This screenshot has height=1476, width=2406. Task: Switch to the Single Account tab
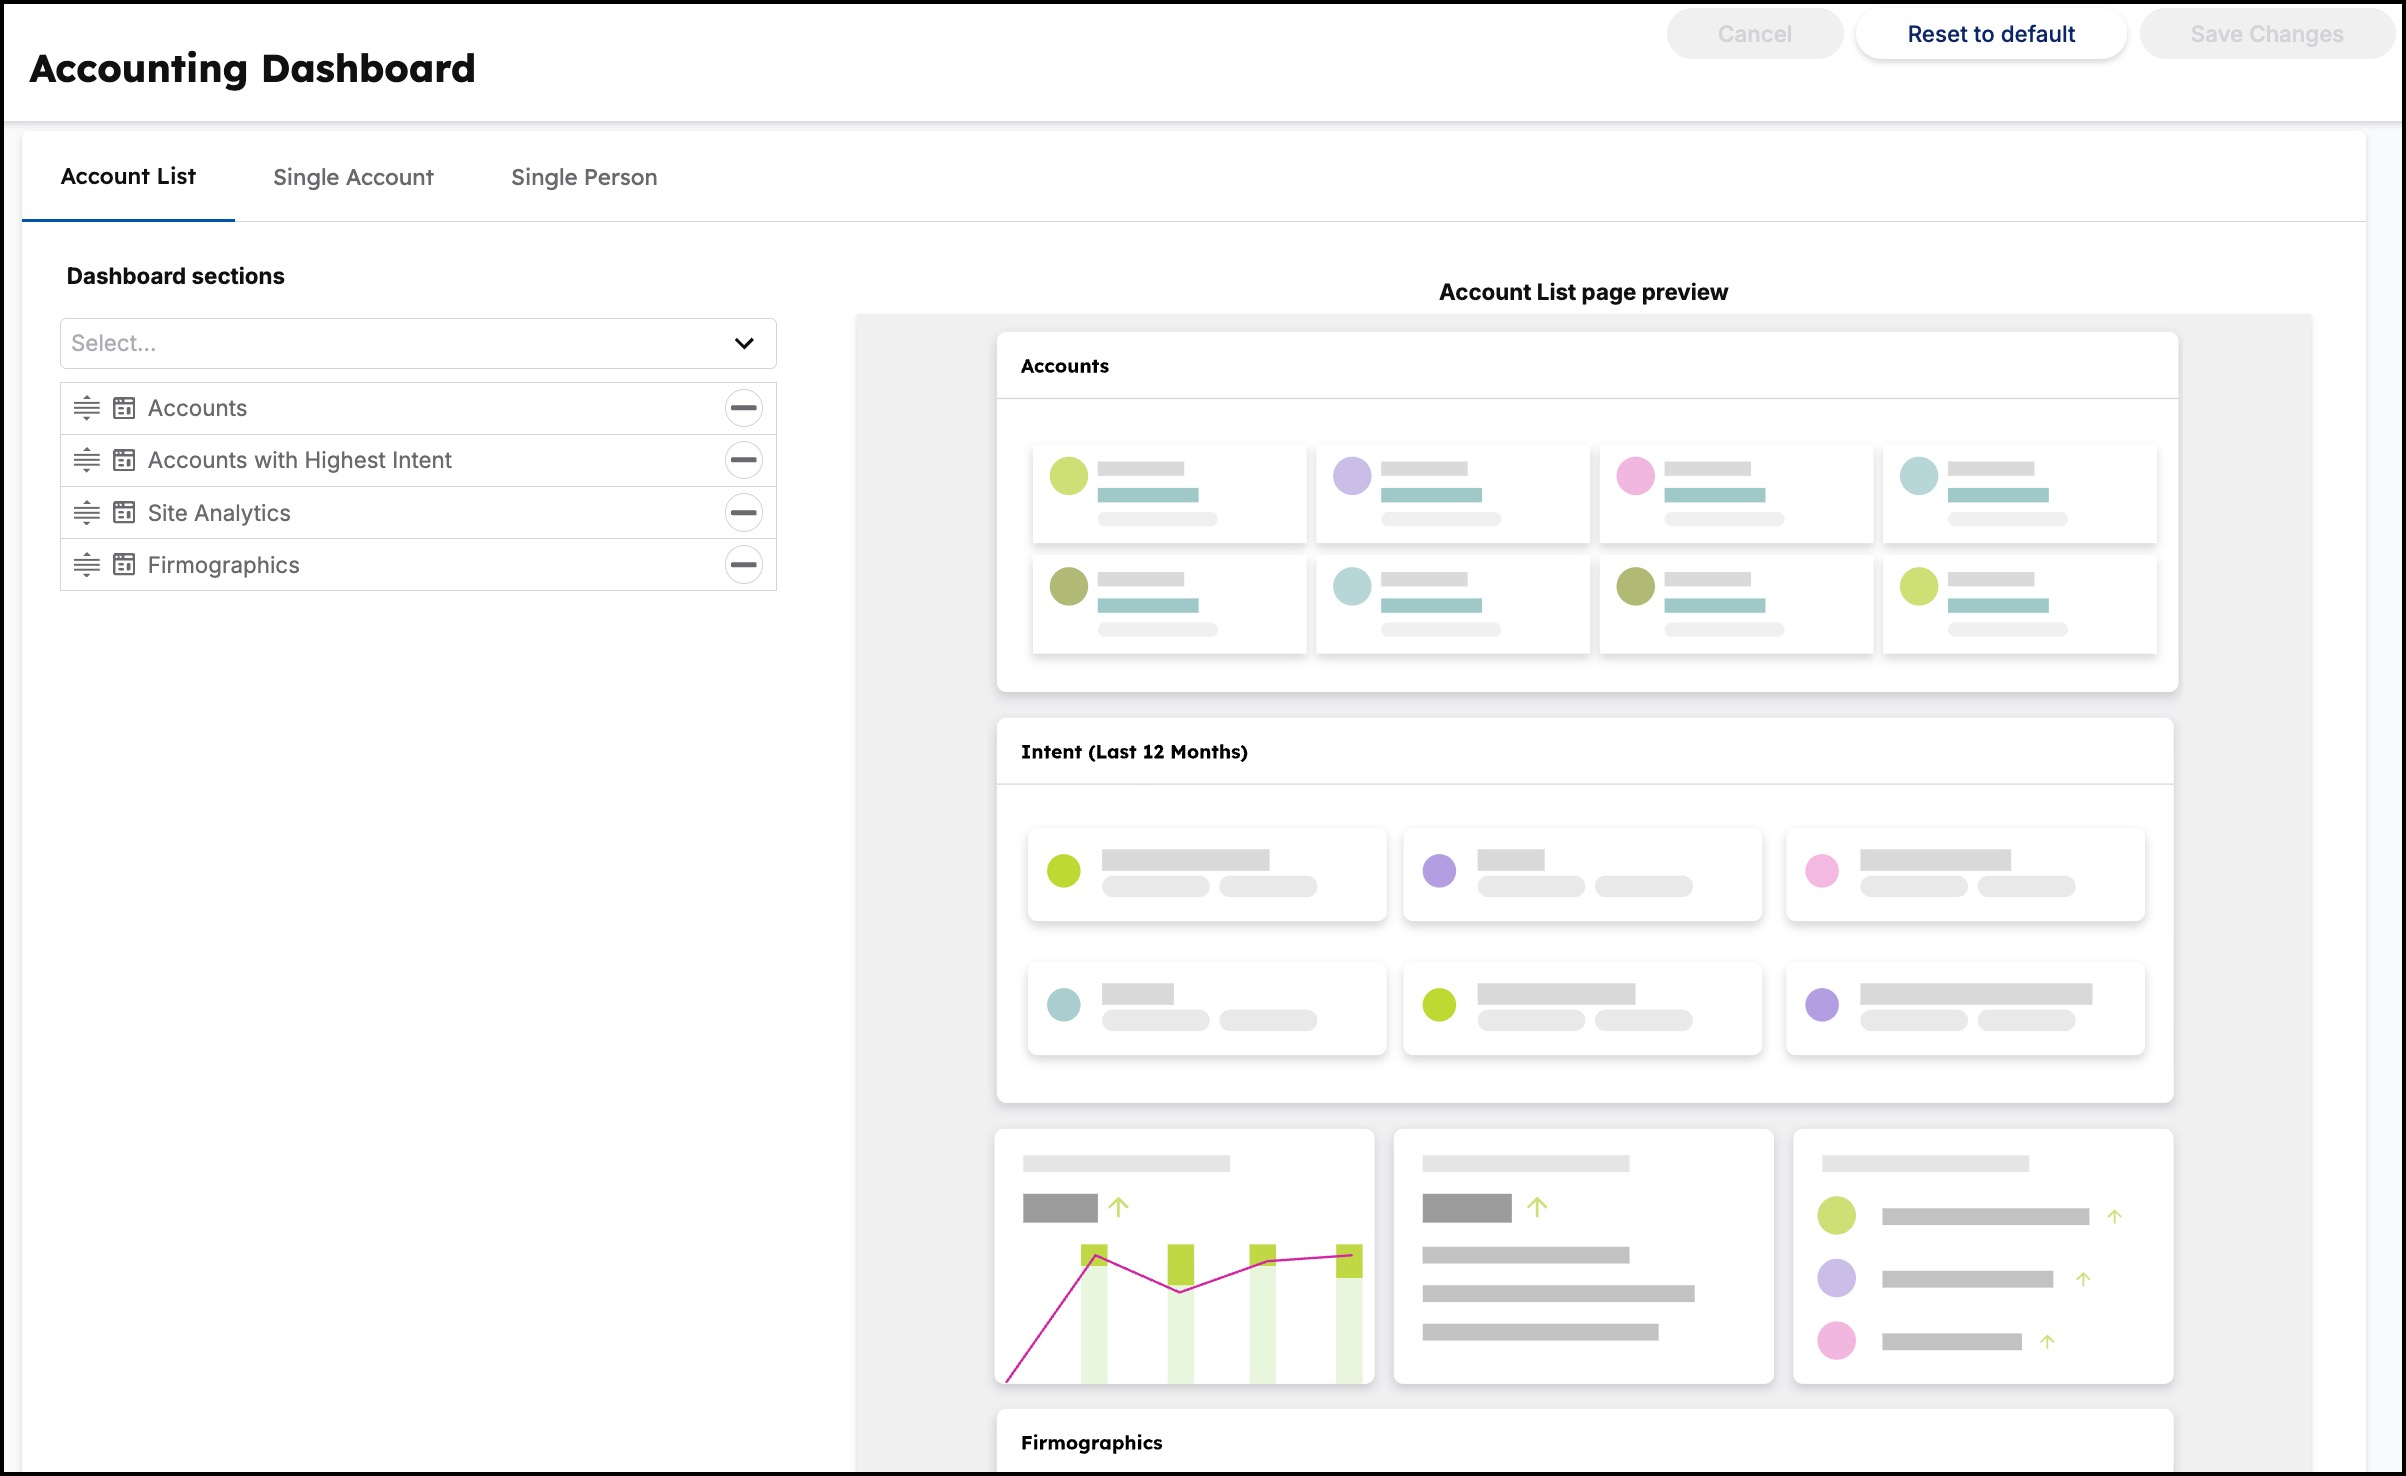point(353,177)
